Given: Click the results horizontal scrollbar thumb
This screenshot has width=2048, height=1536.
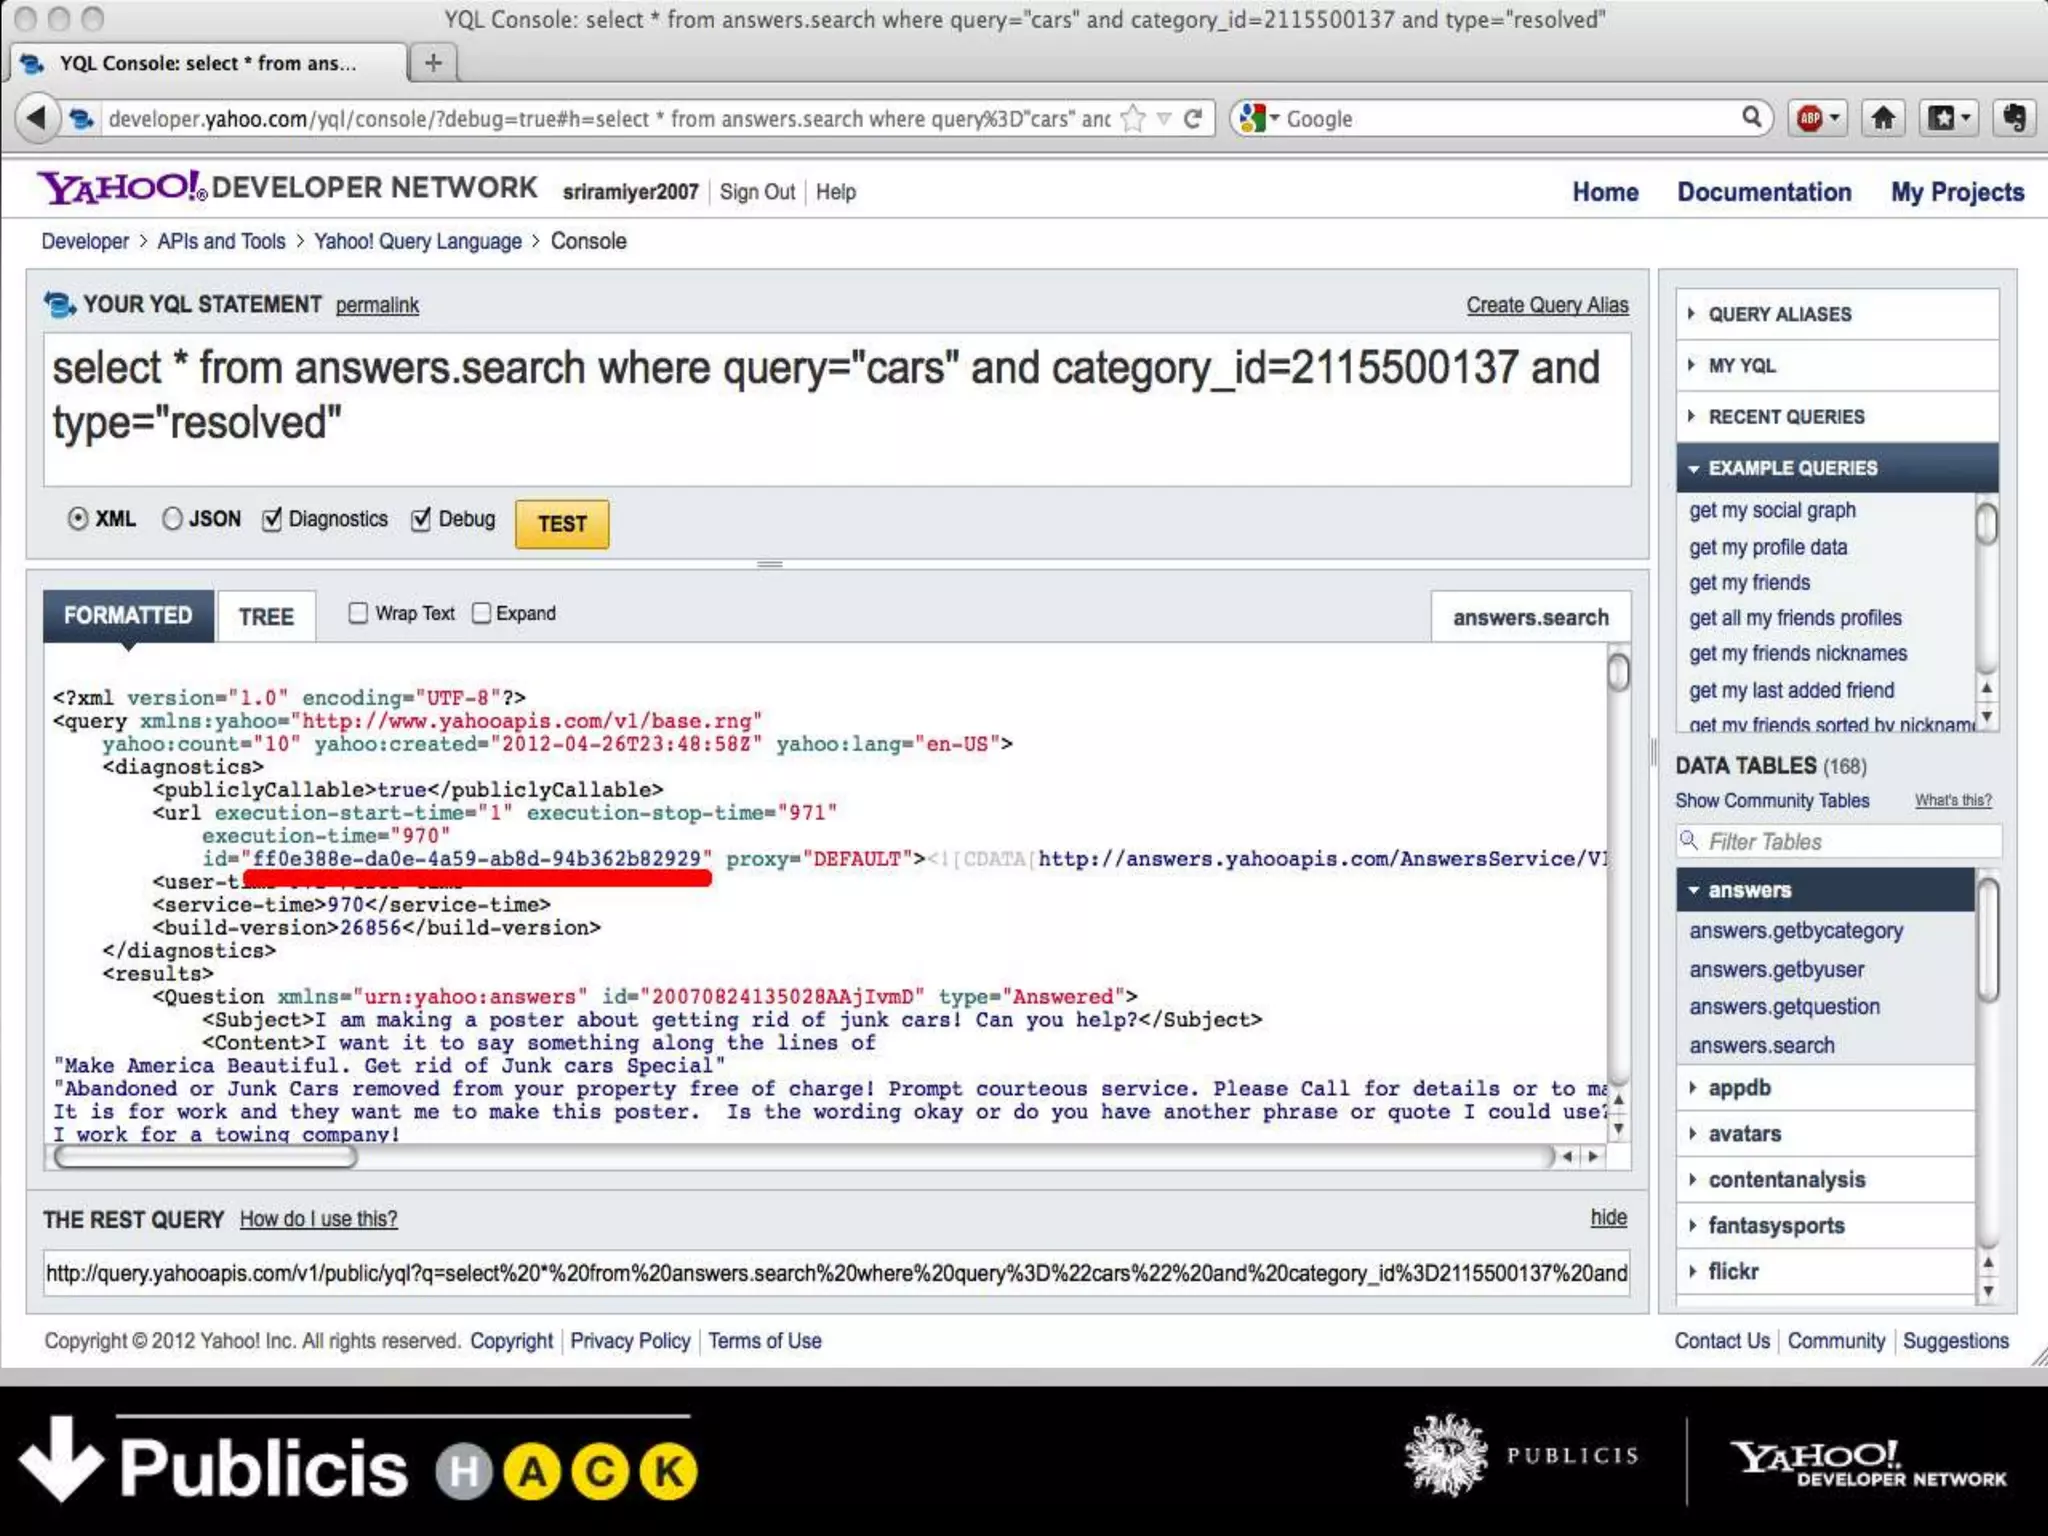Looking at the screenshot, I should [x=205, y=1157].
